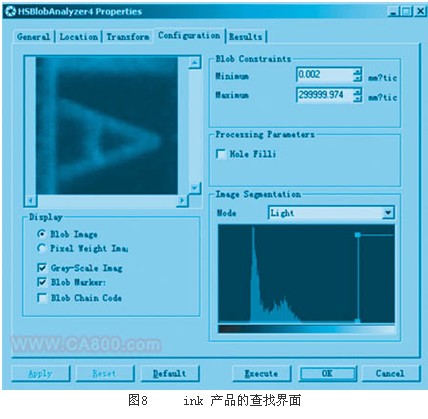Click the Execute button
This screenshot has width=428, height=419.
[x=261, y=374]
